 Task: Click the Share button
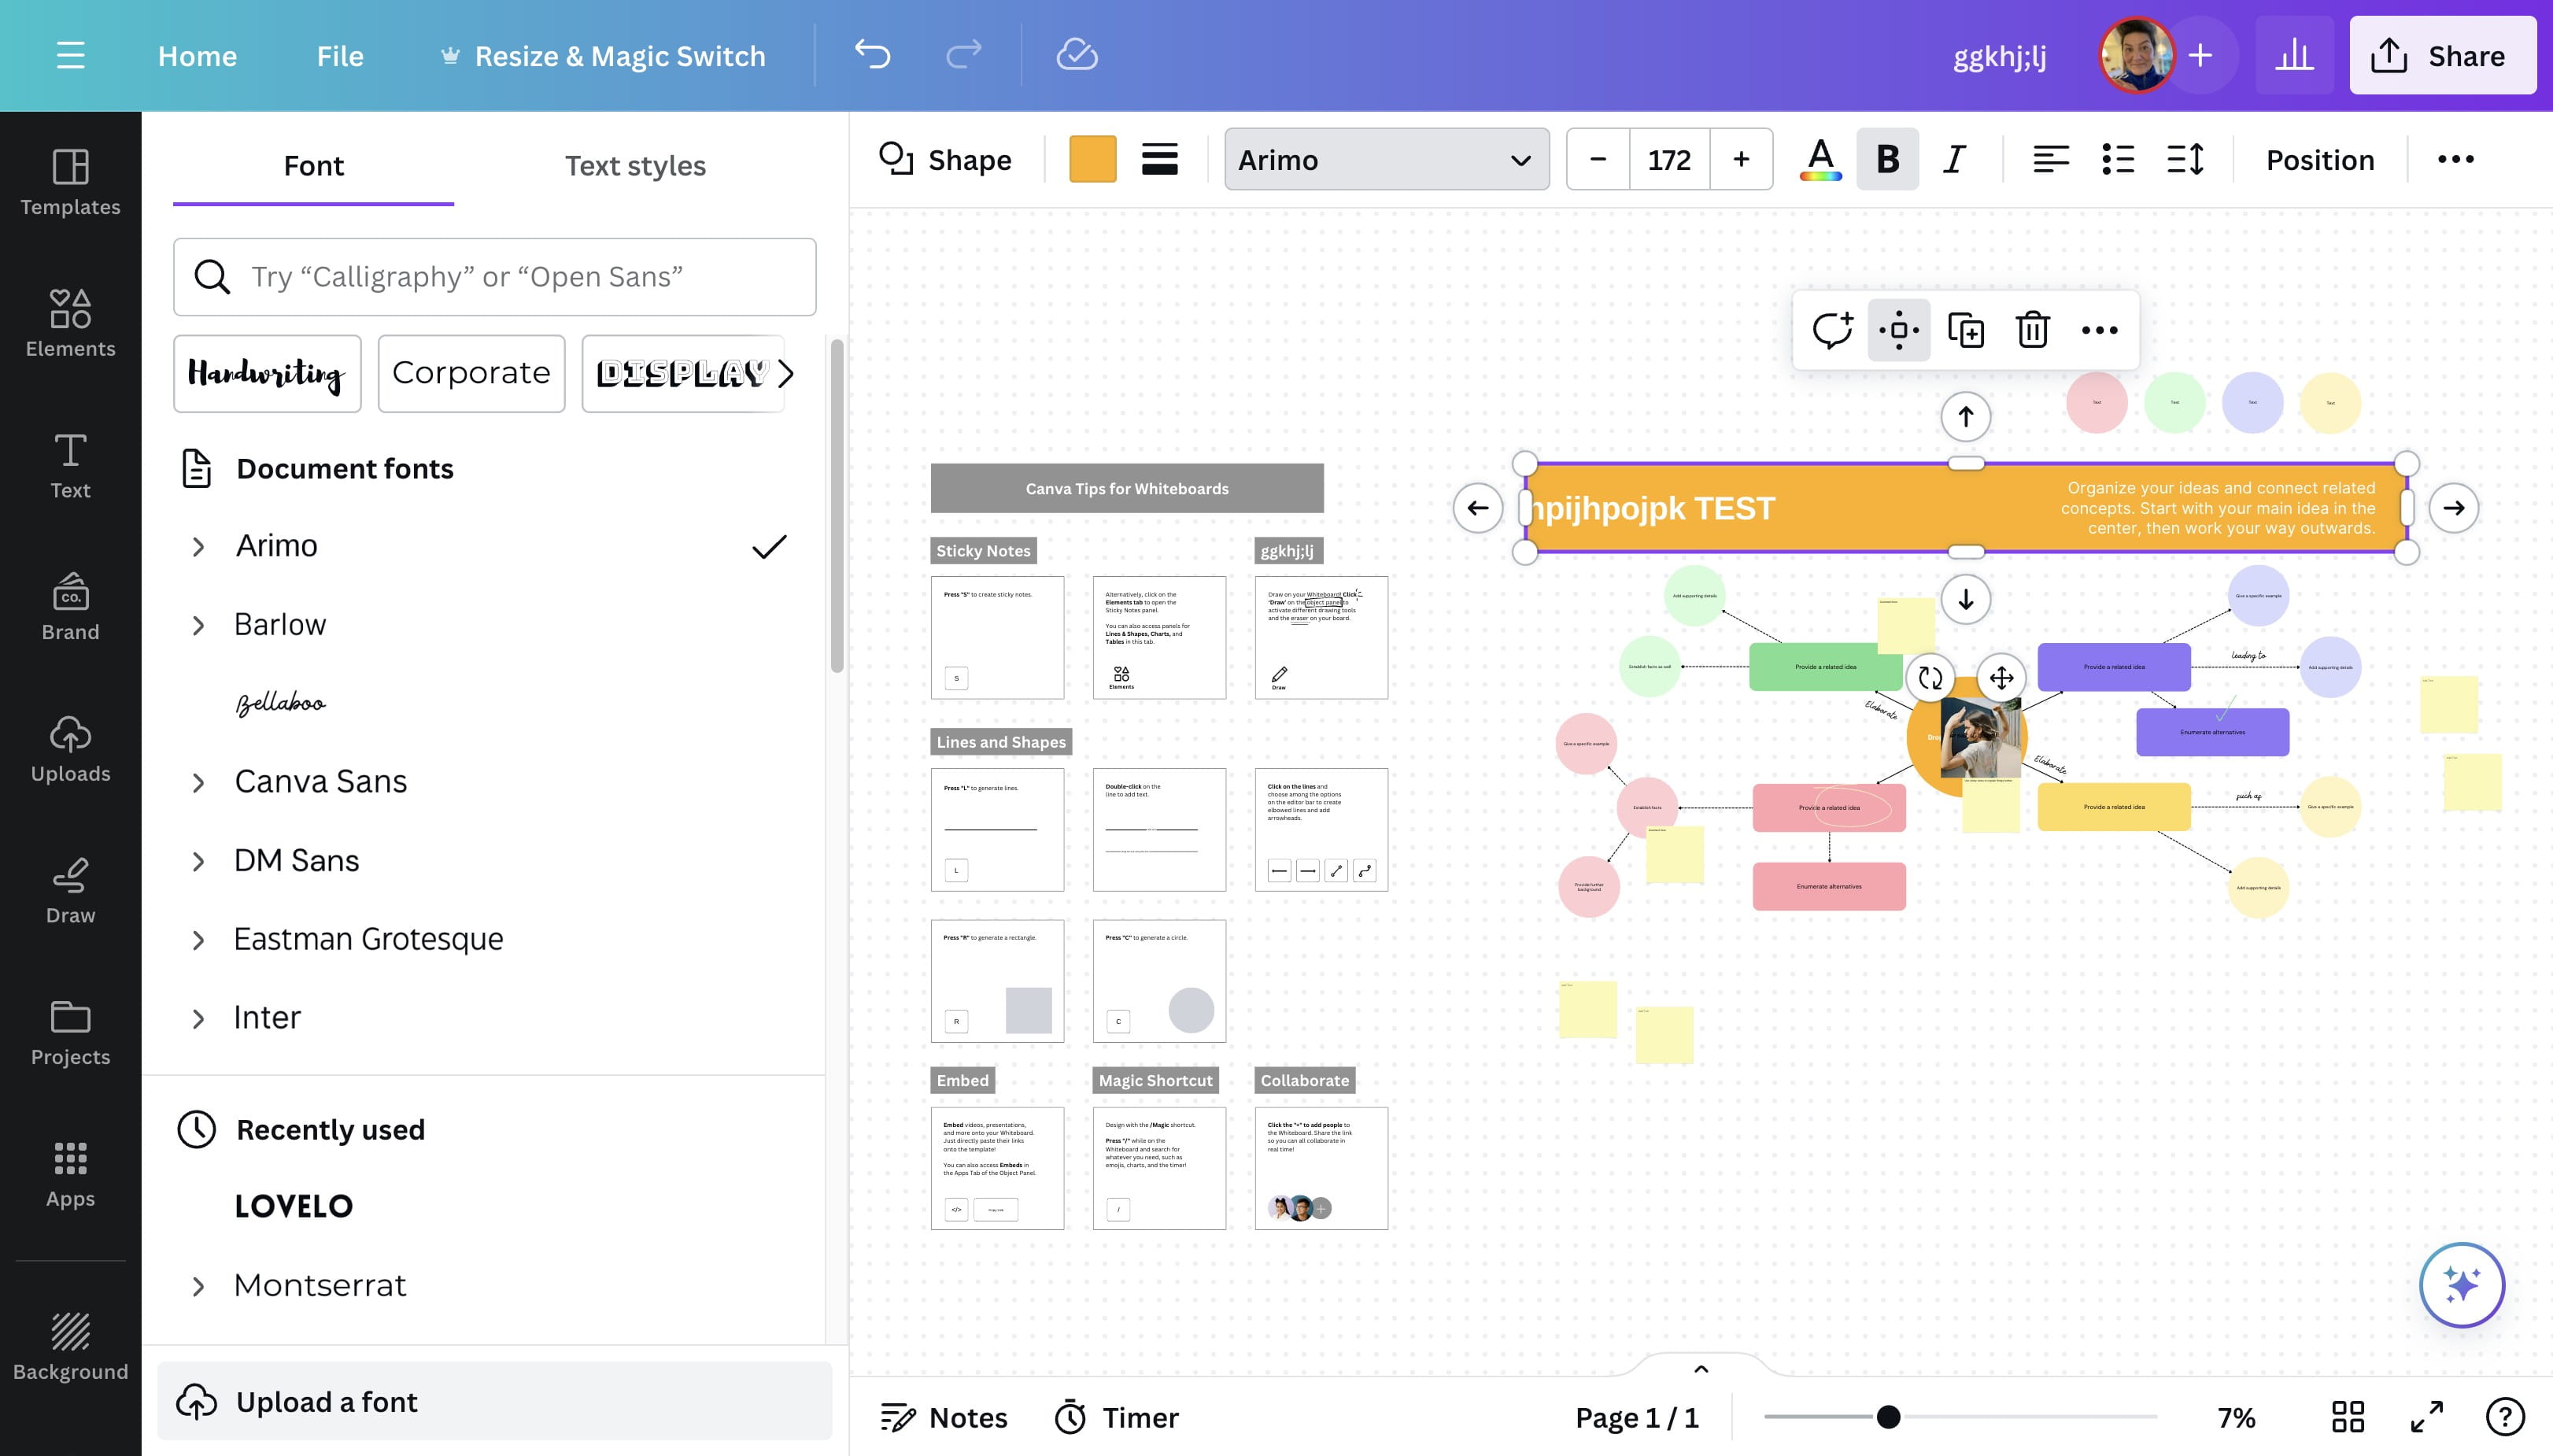[x=2441, y=56]
